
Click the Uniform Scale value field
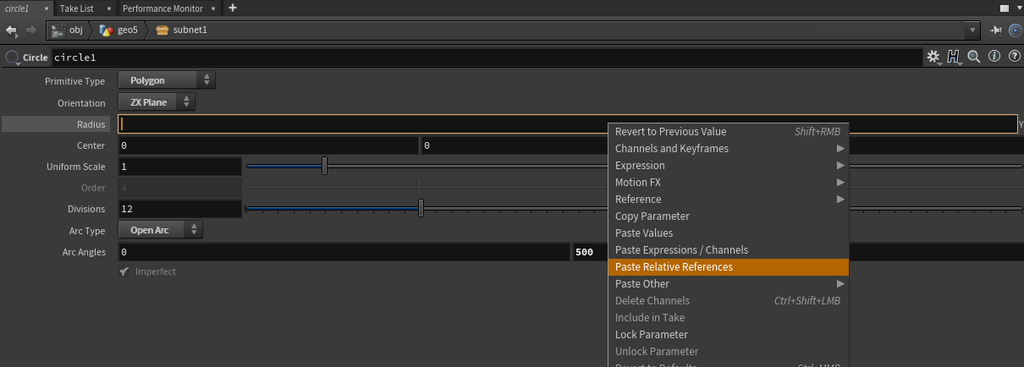coord(180,167)
